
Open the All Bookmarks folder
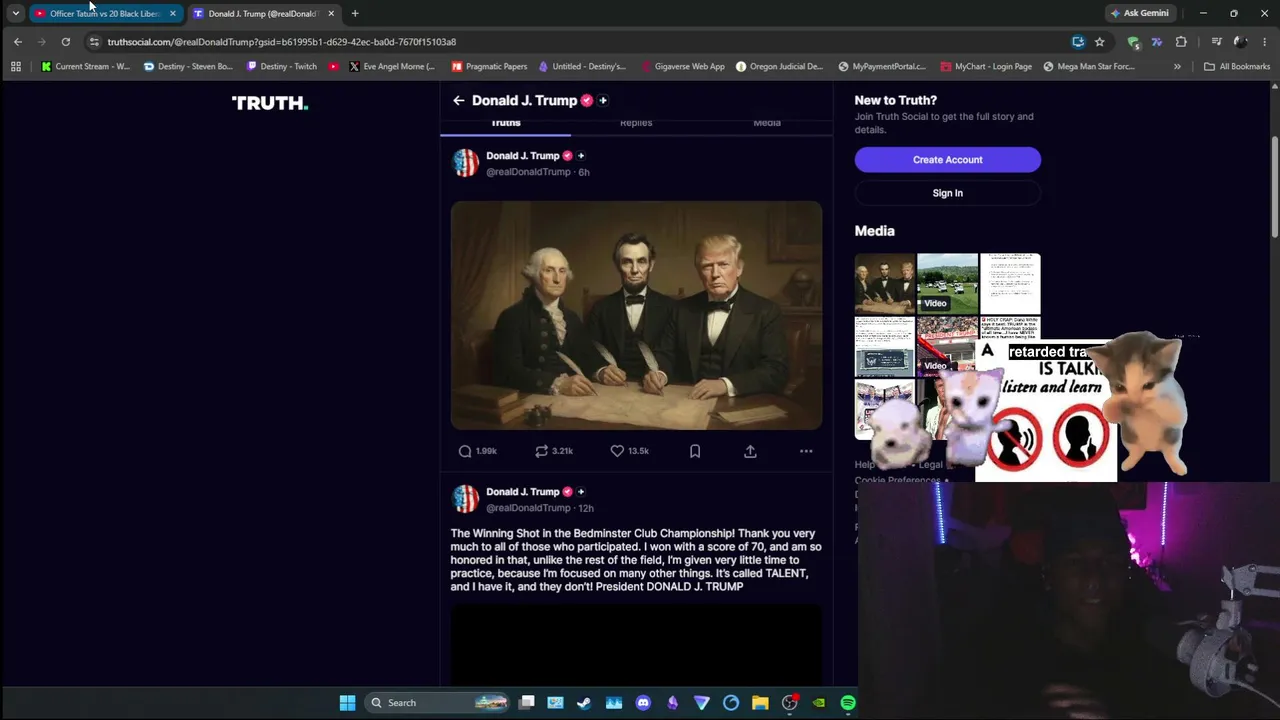click(1237, 67)
